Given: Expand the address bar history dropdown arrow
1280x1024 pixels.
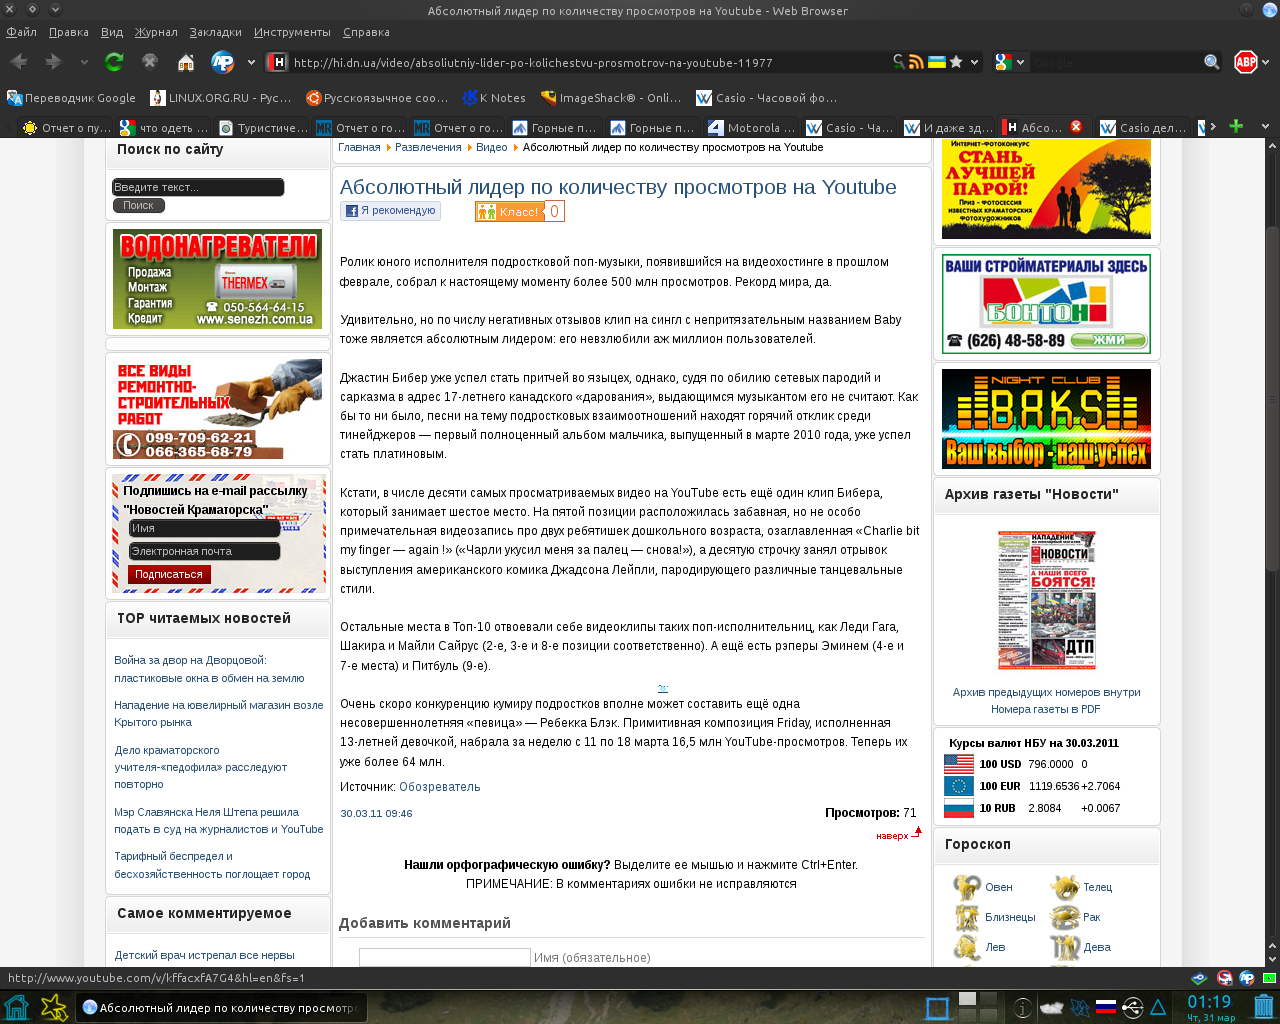Looking at the screenshot, I should coord(974,62).
